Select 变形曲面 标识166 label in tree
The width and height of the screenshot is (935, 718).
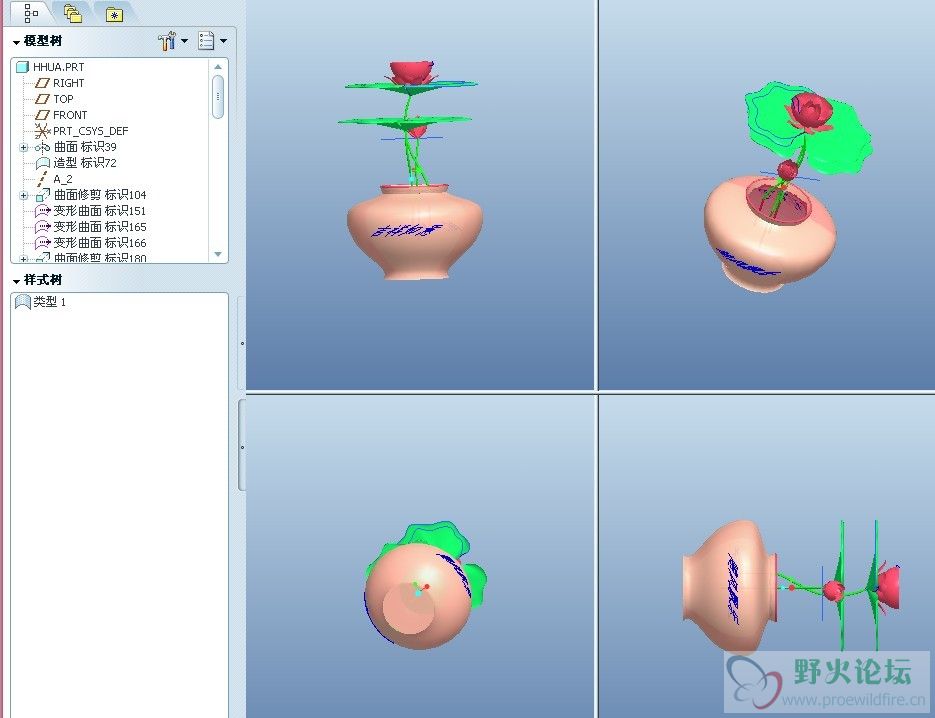pos(100,243)
